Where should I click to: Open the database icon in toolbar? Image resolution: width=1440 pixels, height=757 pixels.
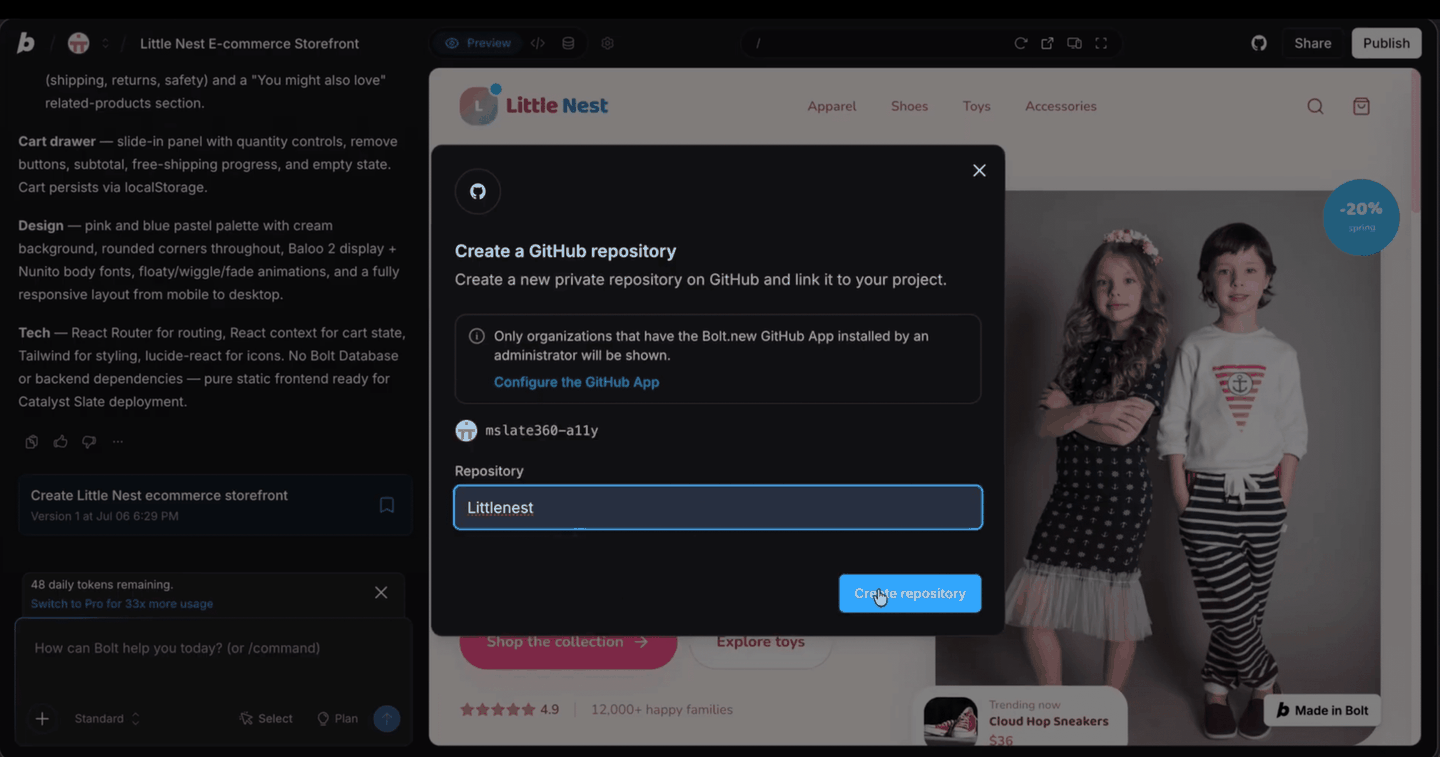click(x=568, y=43)
